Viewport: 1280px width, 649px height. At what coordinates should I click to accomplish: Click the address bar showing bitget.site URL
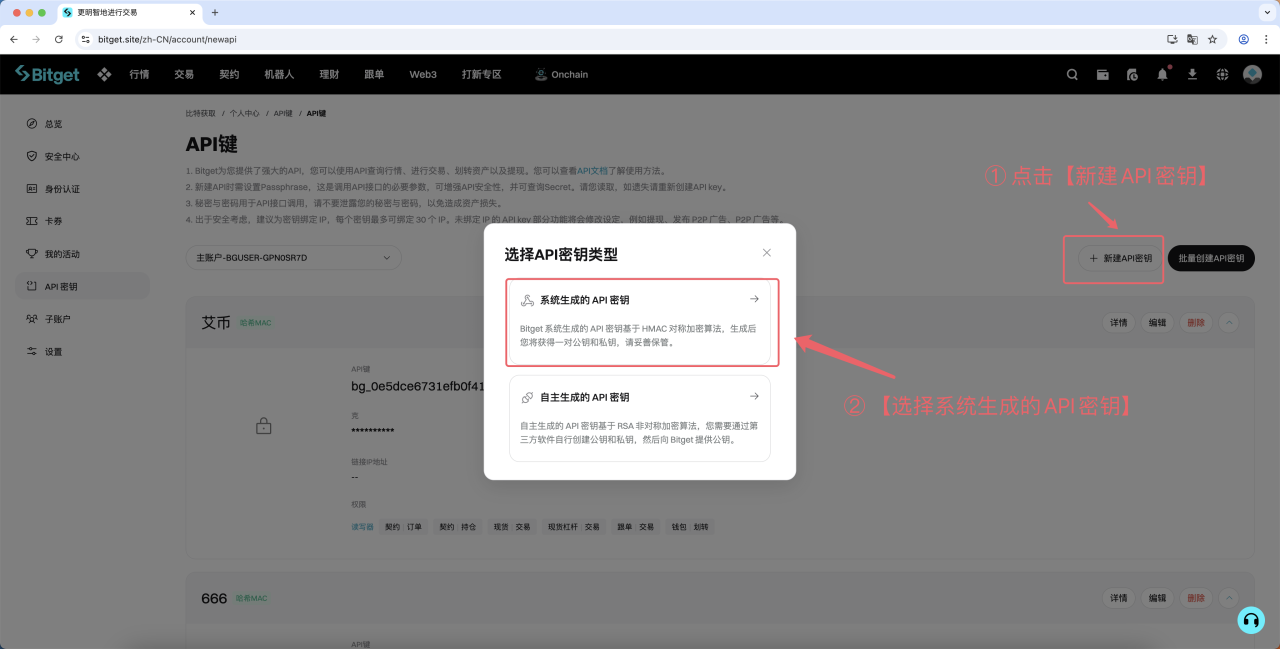620,39
